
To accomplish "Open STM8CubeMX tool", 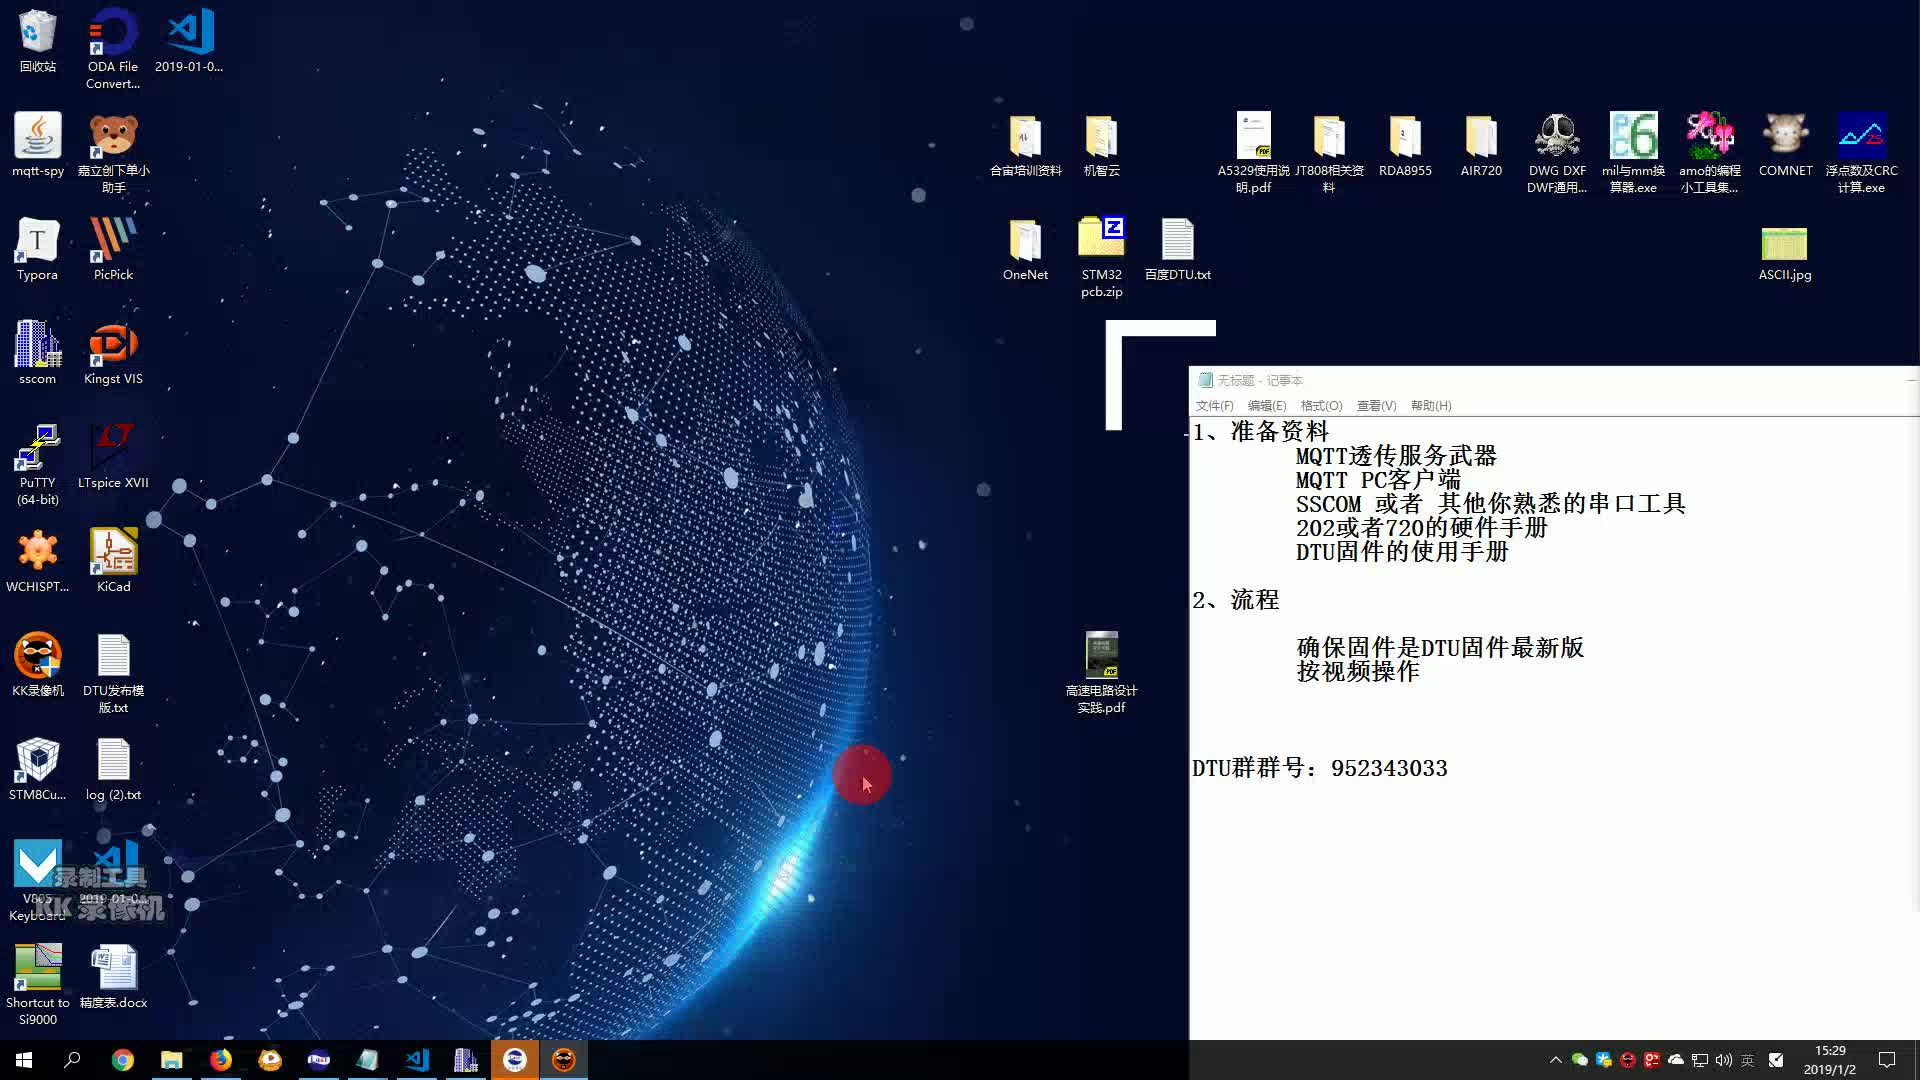I will (x=36, y=760).
